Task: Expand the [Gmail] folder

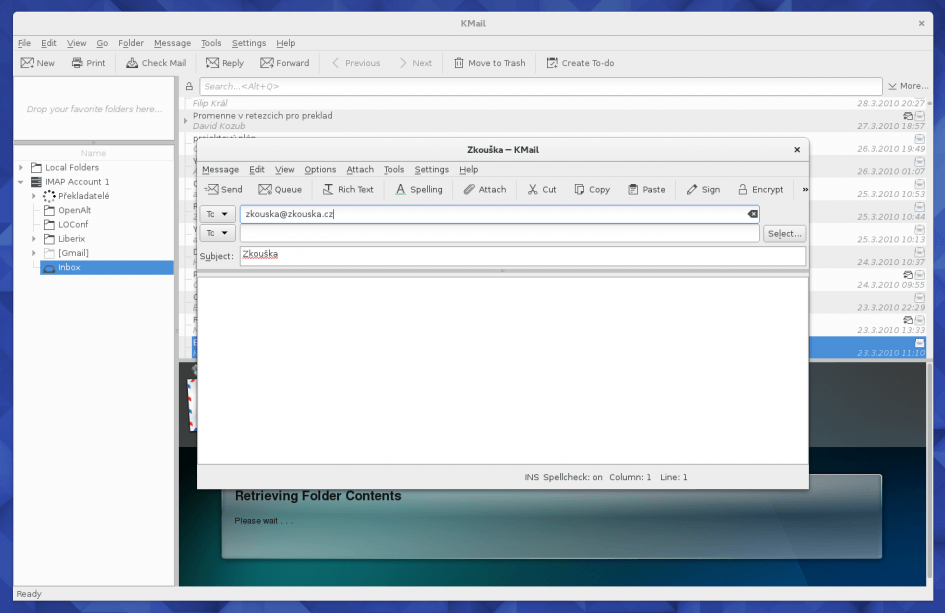Action: point(34,253)
